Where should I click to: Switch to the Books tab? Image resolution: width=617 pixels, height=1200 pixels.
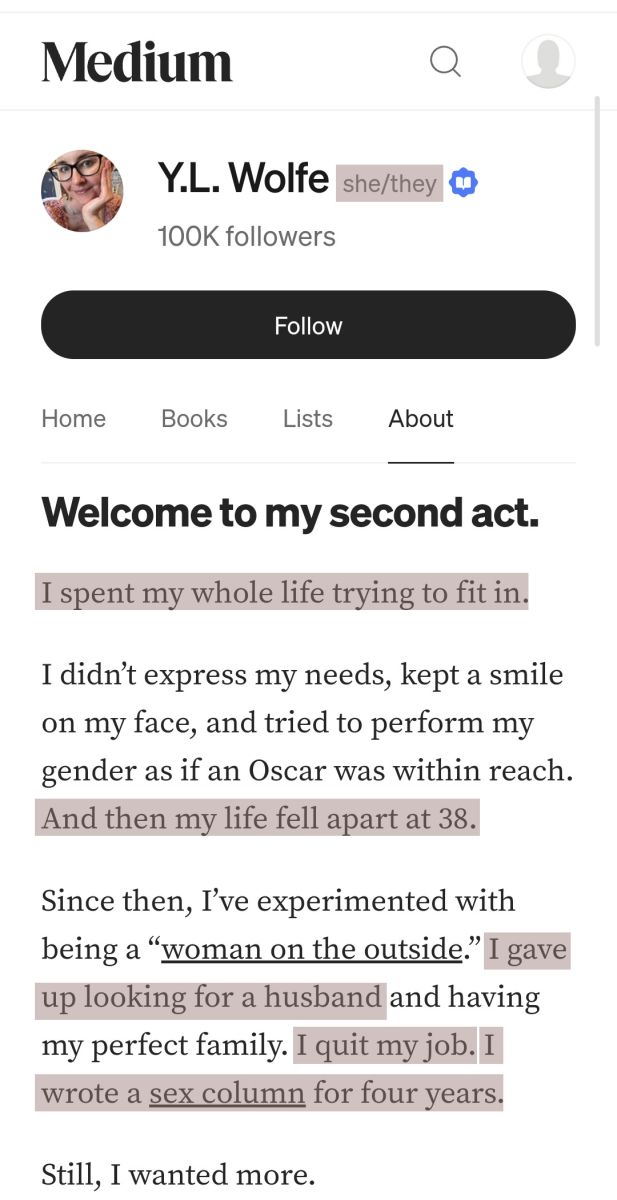point(194,419)
